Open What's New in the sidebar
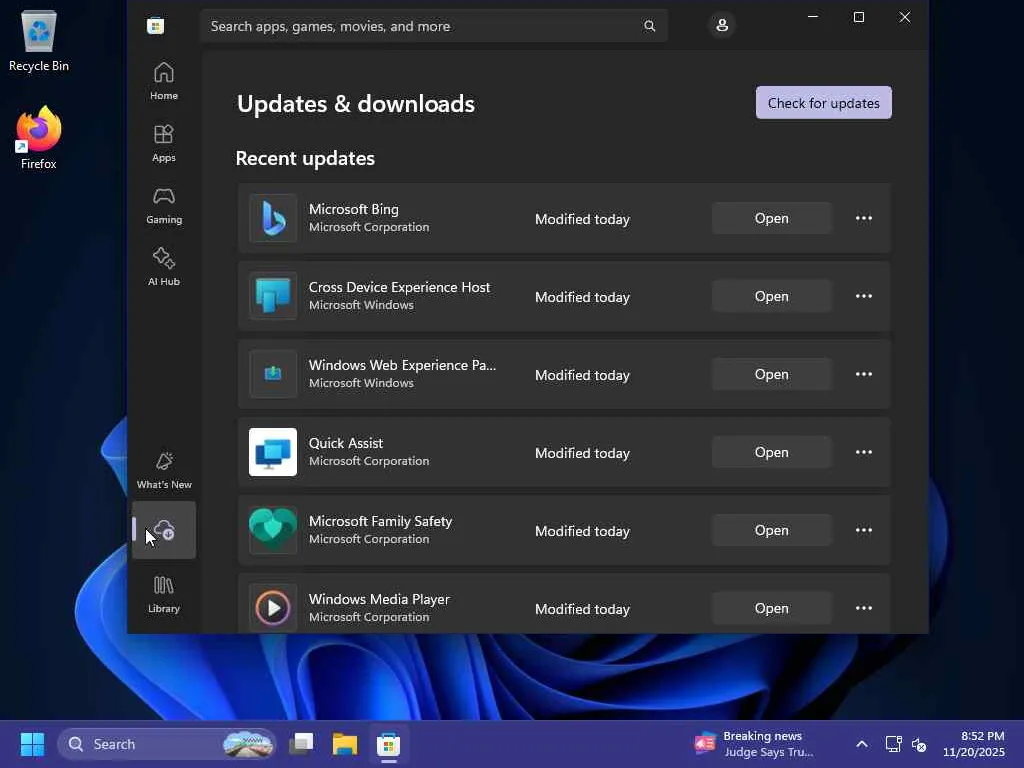 163,470
